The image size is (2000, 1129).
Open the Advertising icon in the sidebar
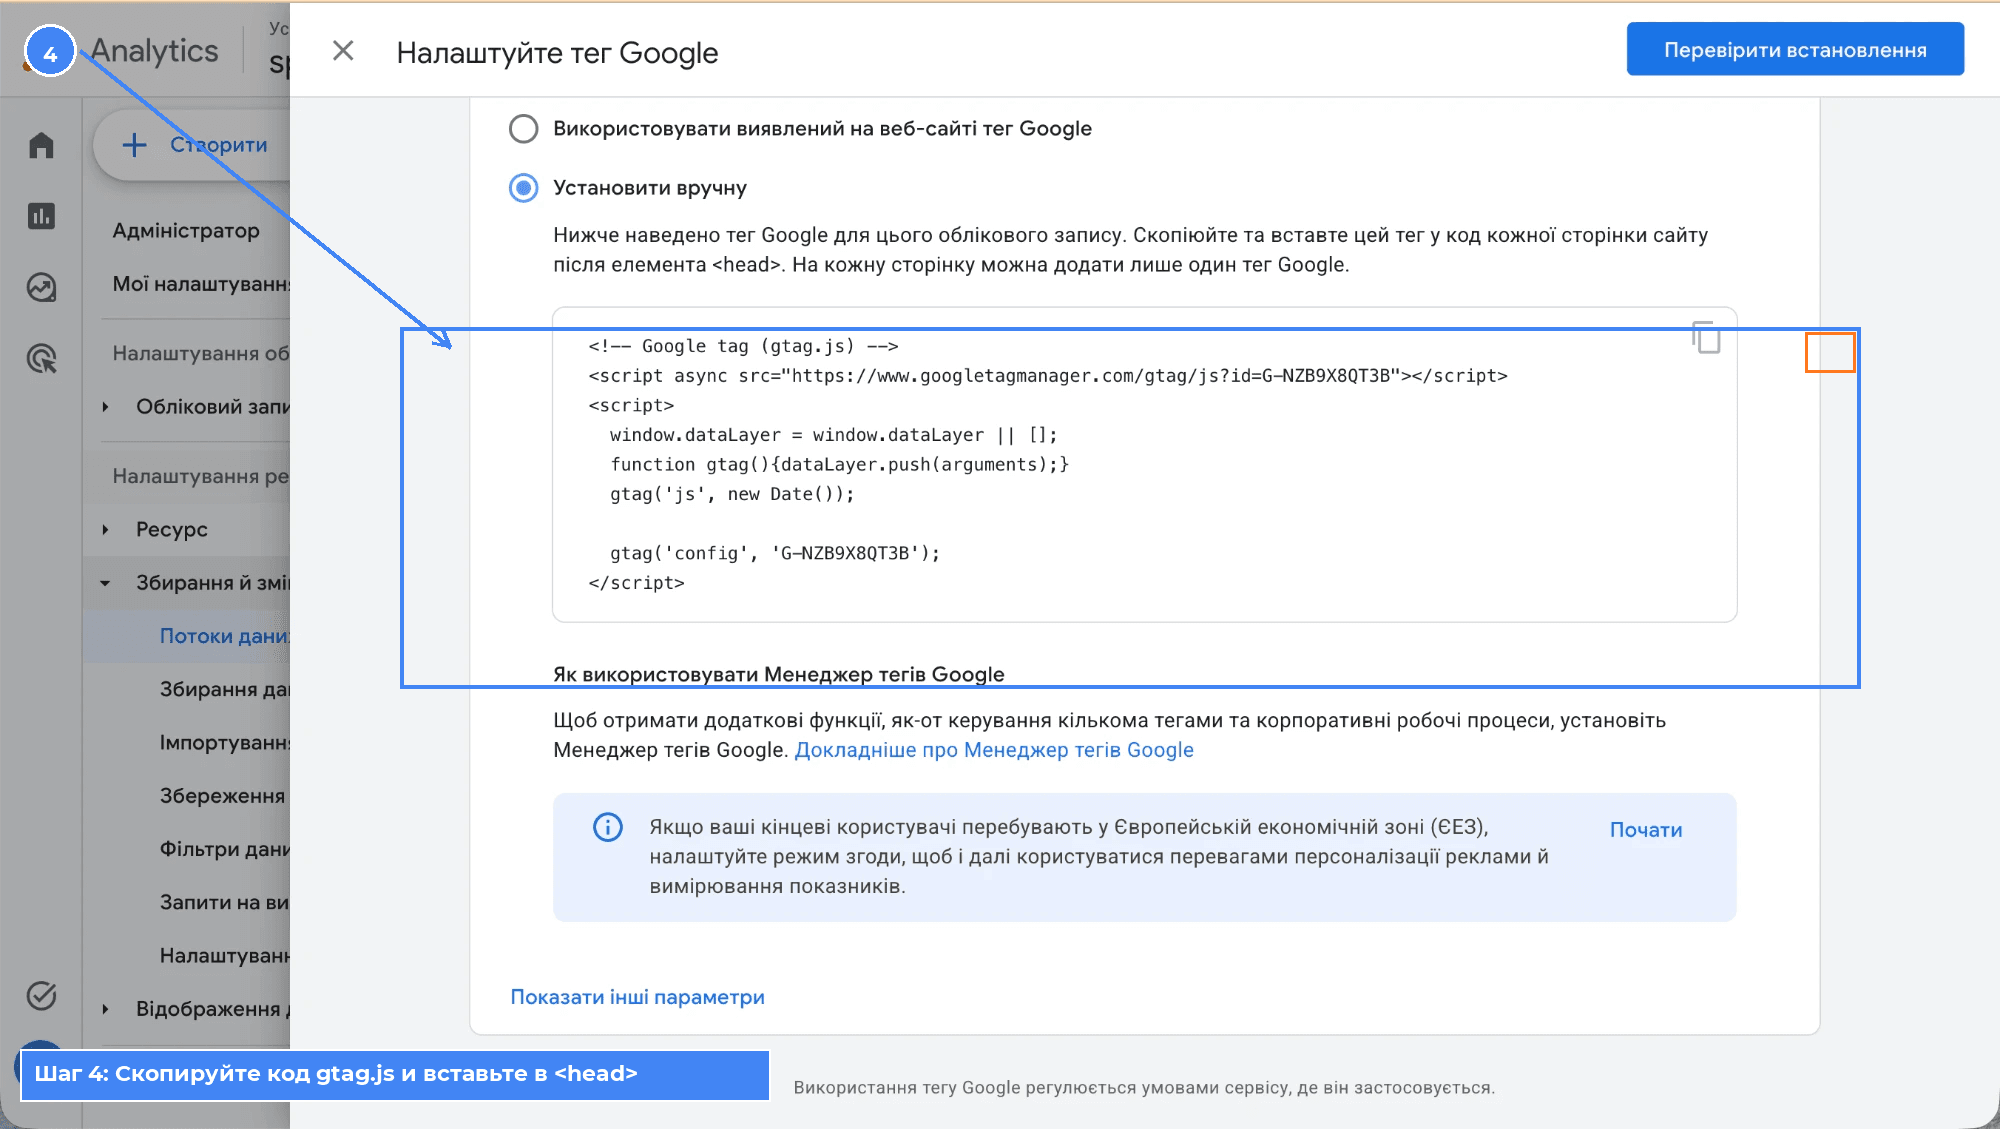41,358
